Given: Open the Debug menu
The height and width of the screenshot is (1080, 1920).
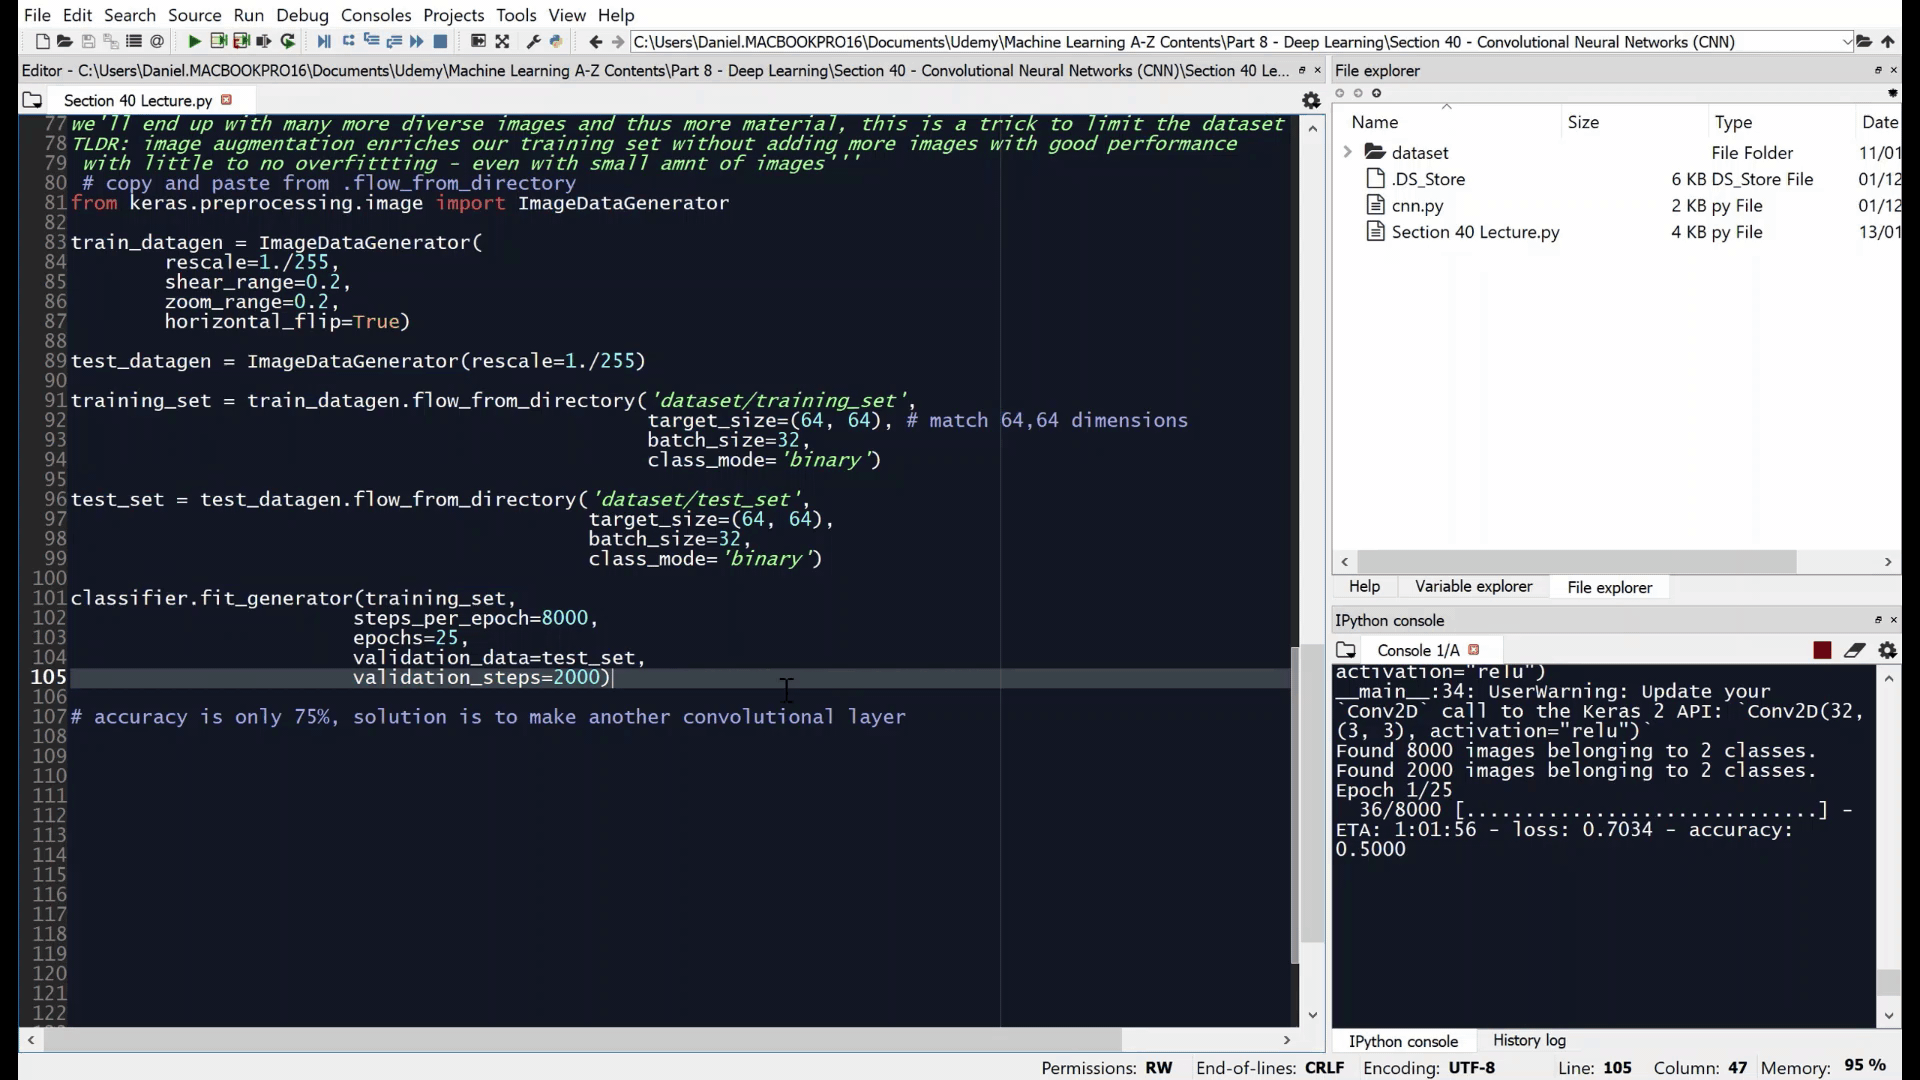Looking at the screenshot, I should (302, 15).
